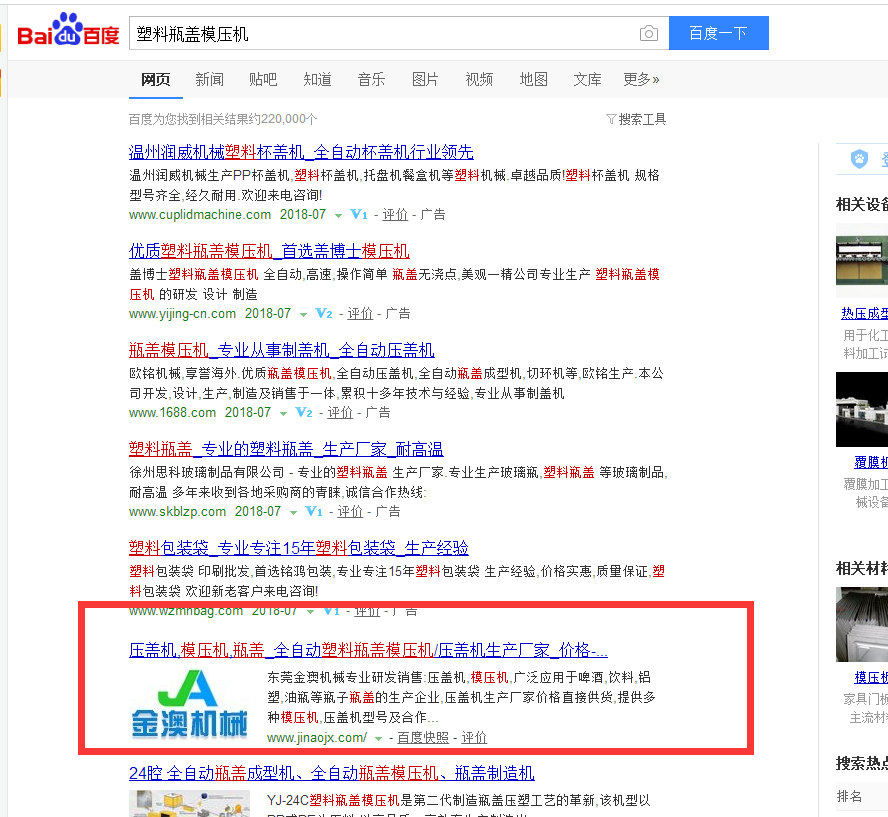Open image search via camera icon

649,34
